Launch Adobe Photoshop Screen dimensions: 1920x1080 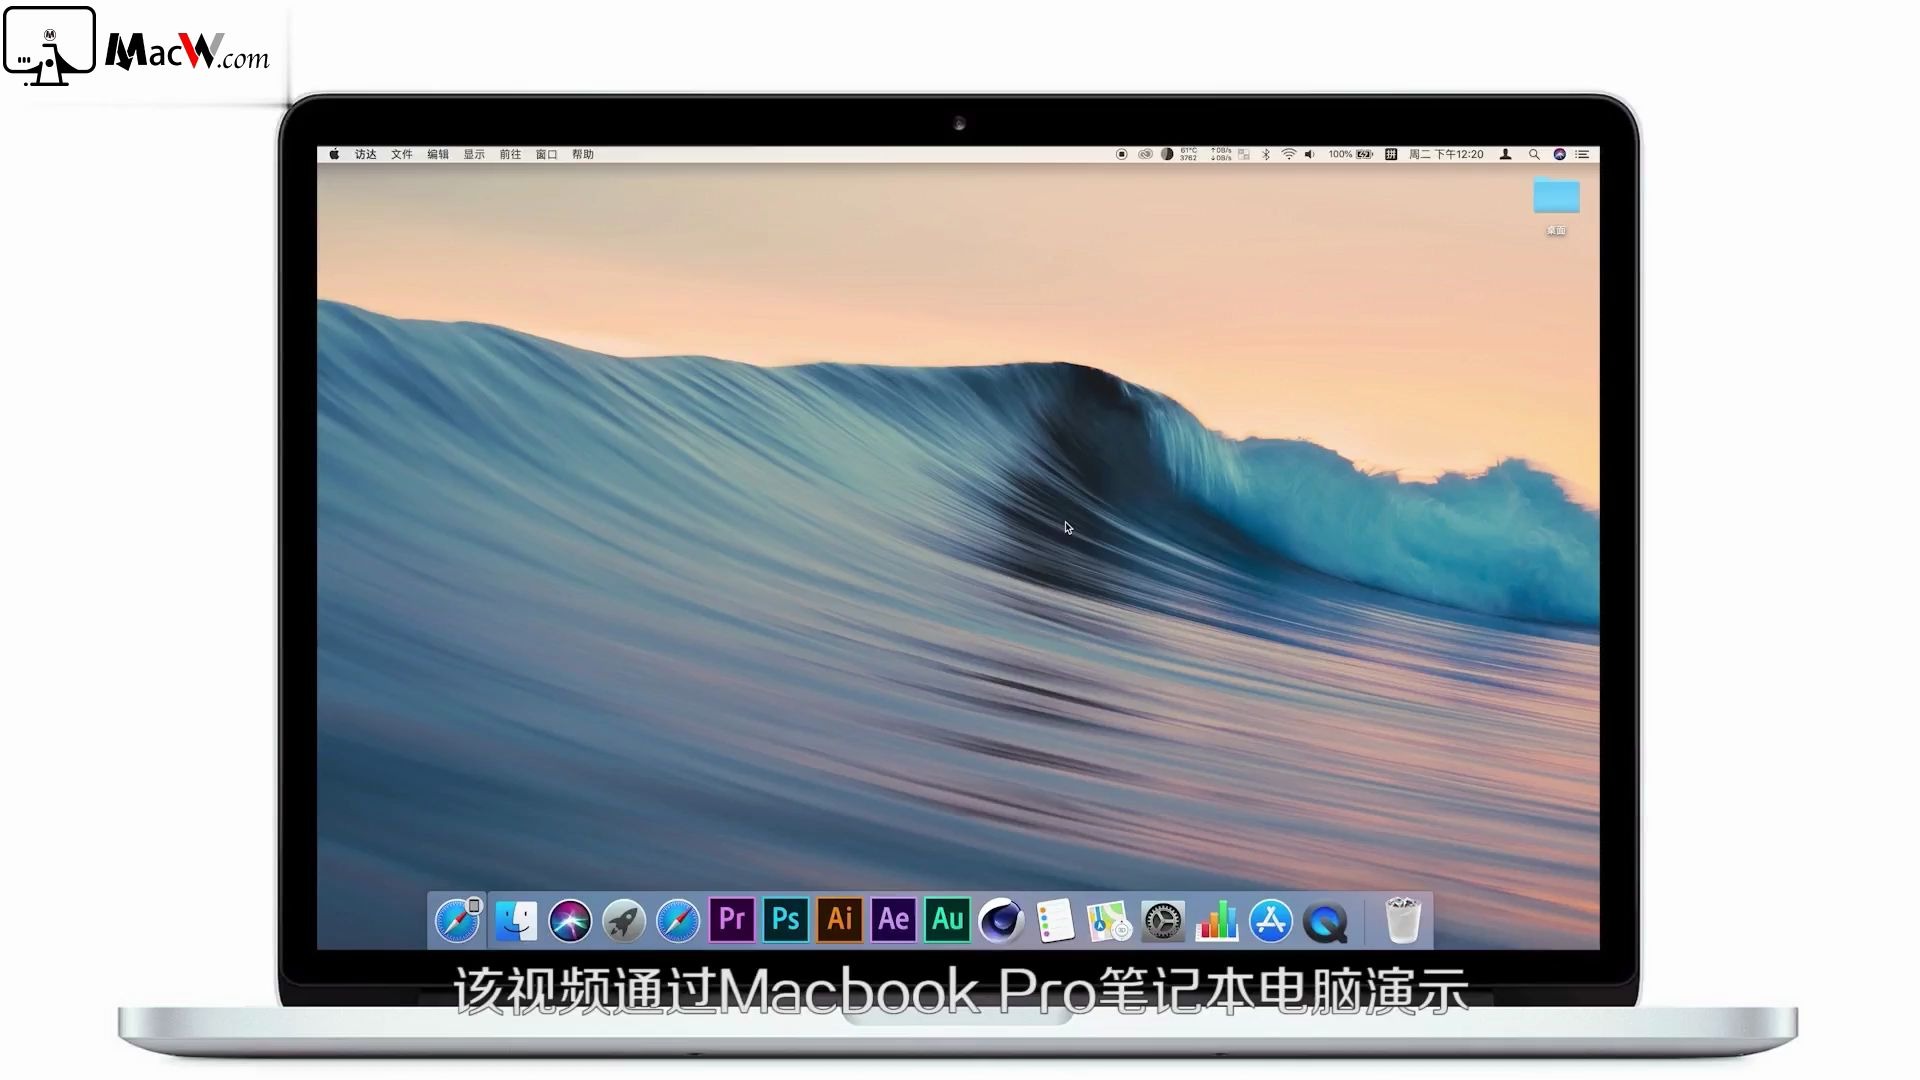coord(783,919)
